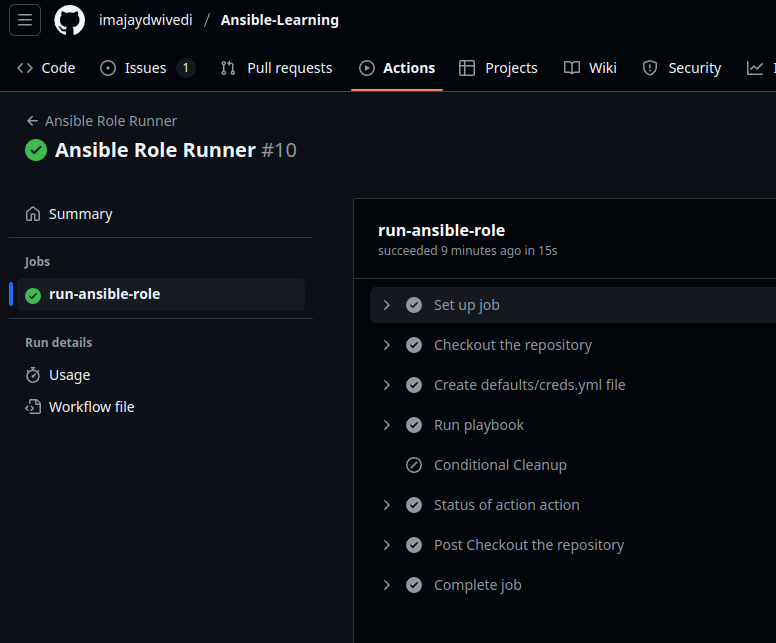Click the succeeded 9 minutes ago text
Image resolution: width=776 pixels, height=643 pixels.
point(468,251)
